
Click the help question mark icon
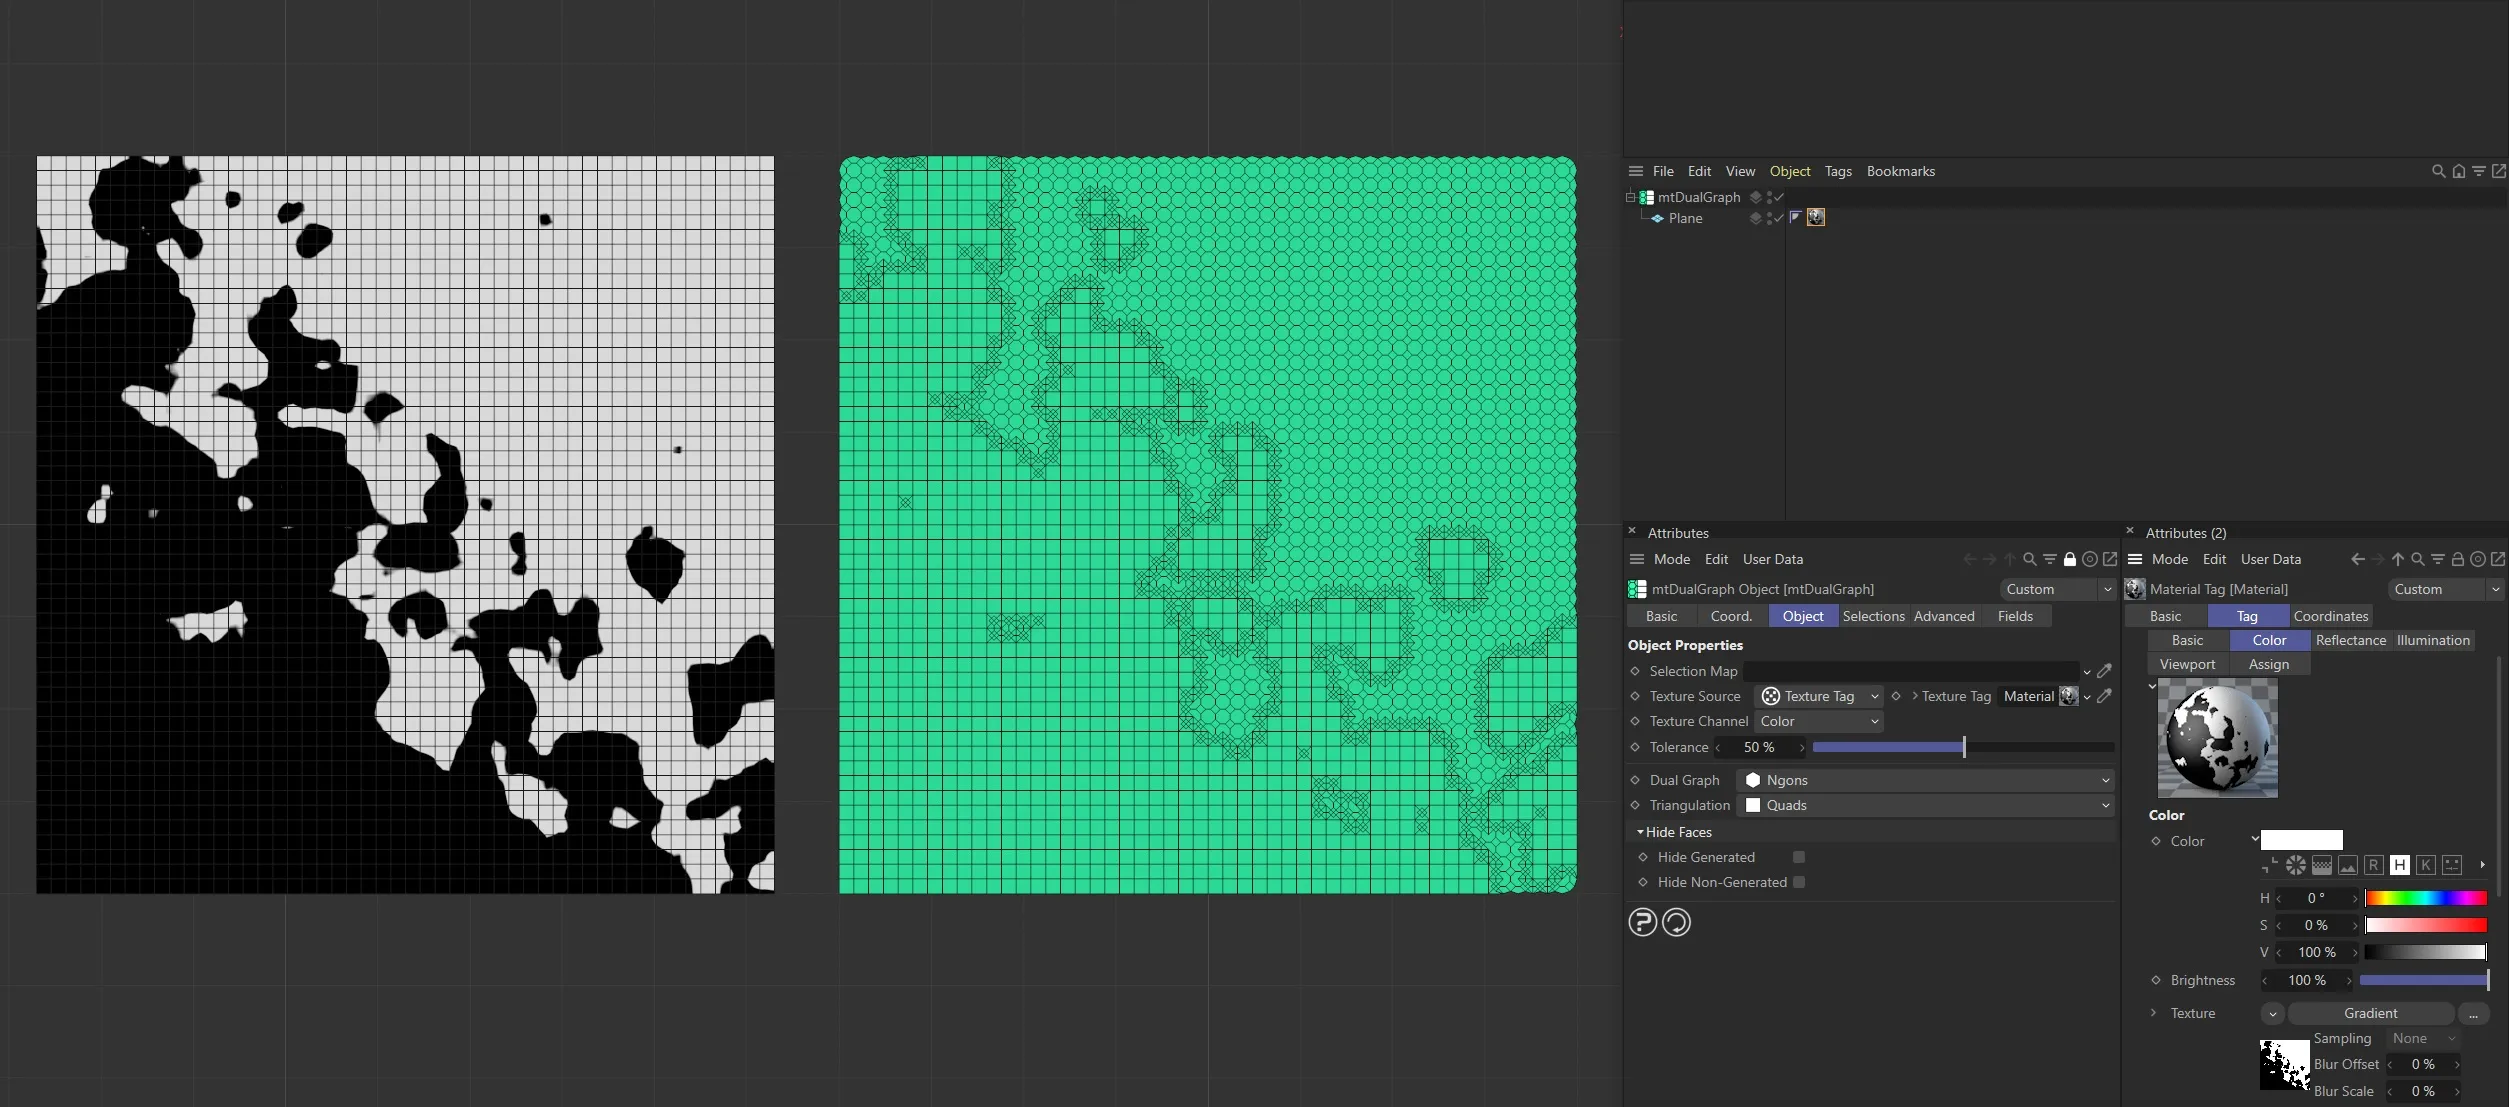pyautogui.click(x=1642, y=922)
